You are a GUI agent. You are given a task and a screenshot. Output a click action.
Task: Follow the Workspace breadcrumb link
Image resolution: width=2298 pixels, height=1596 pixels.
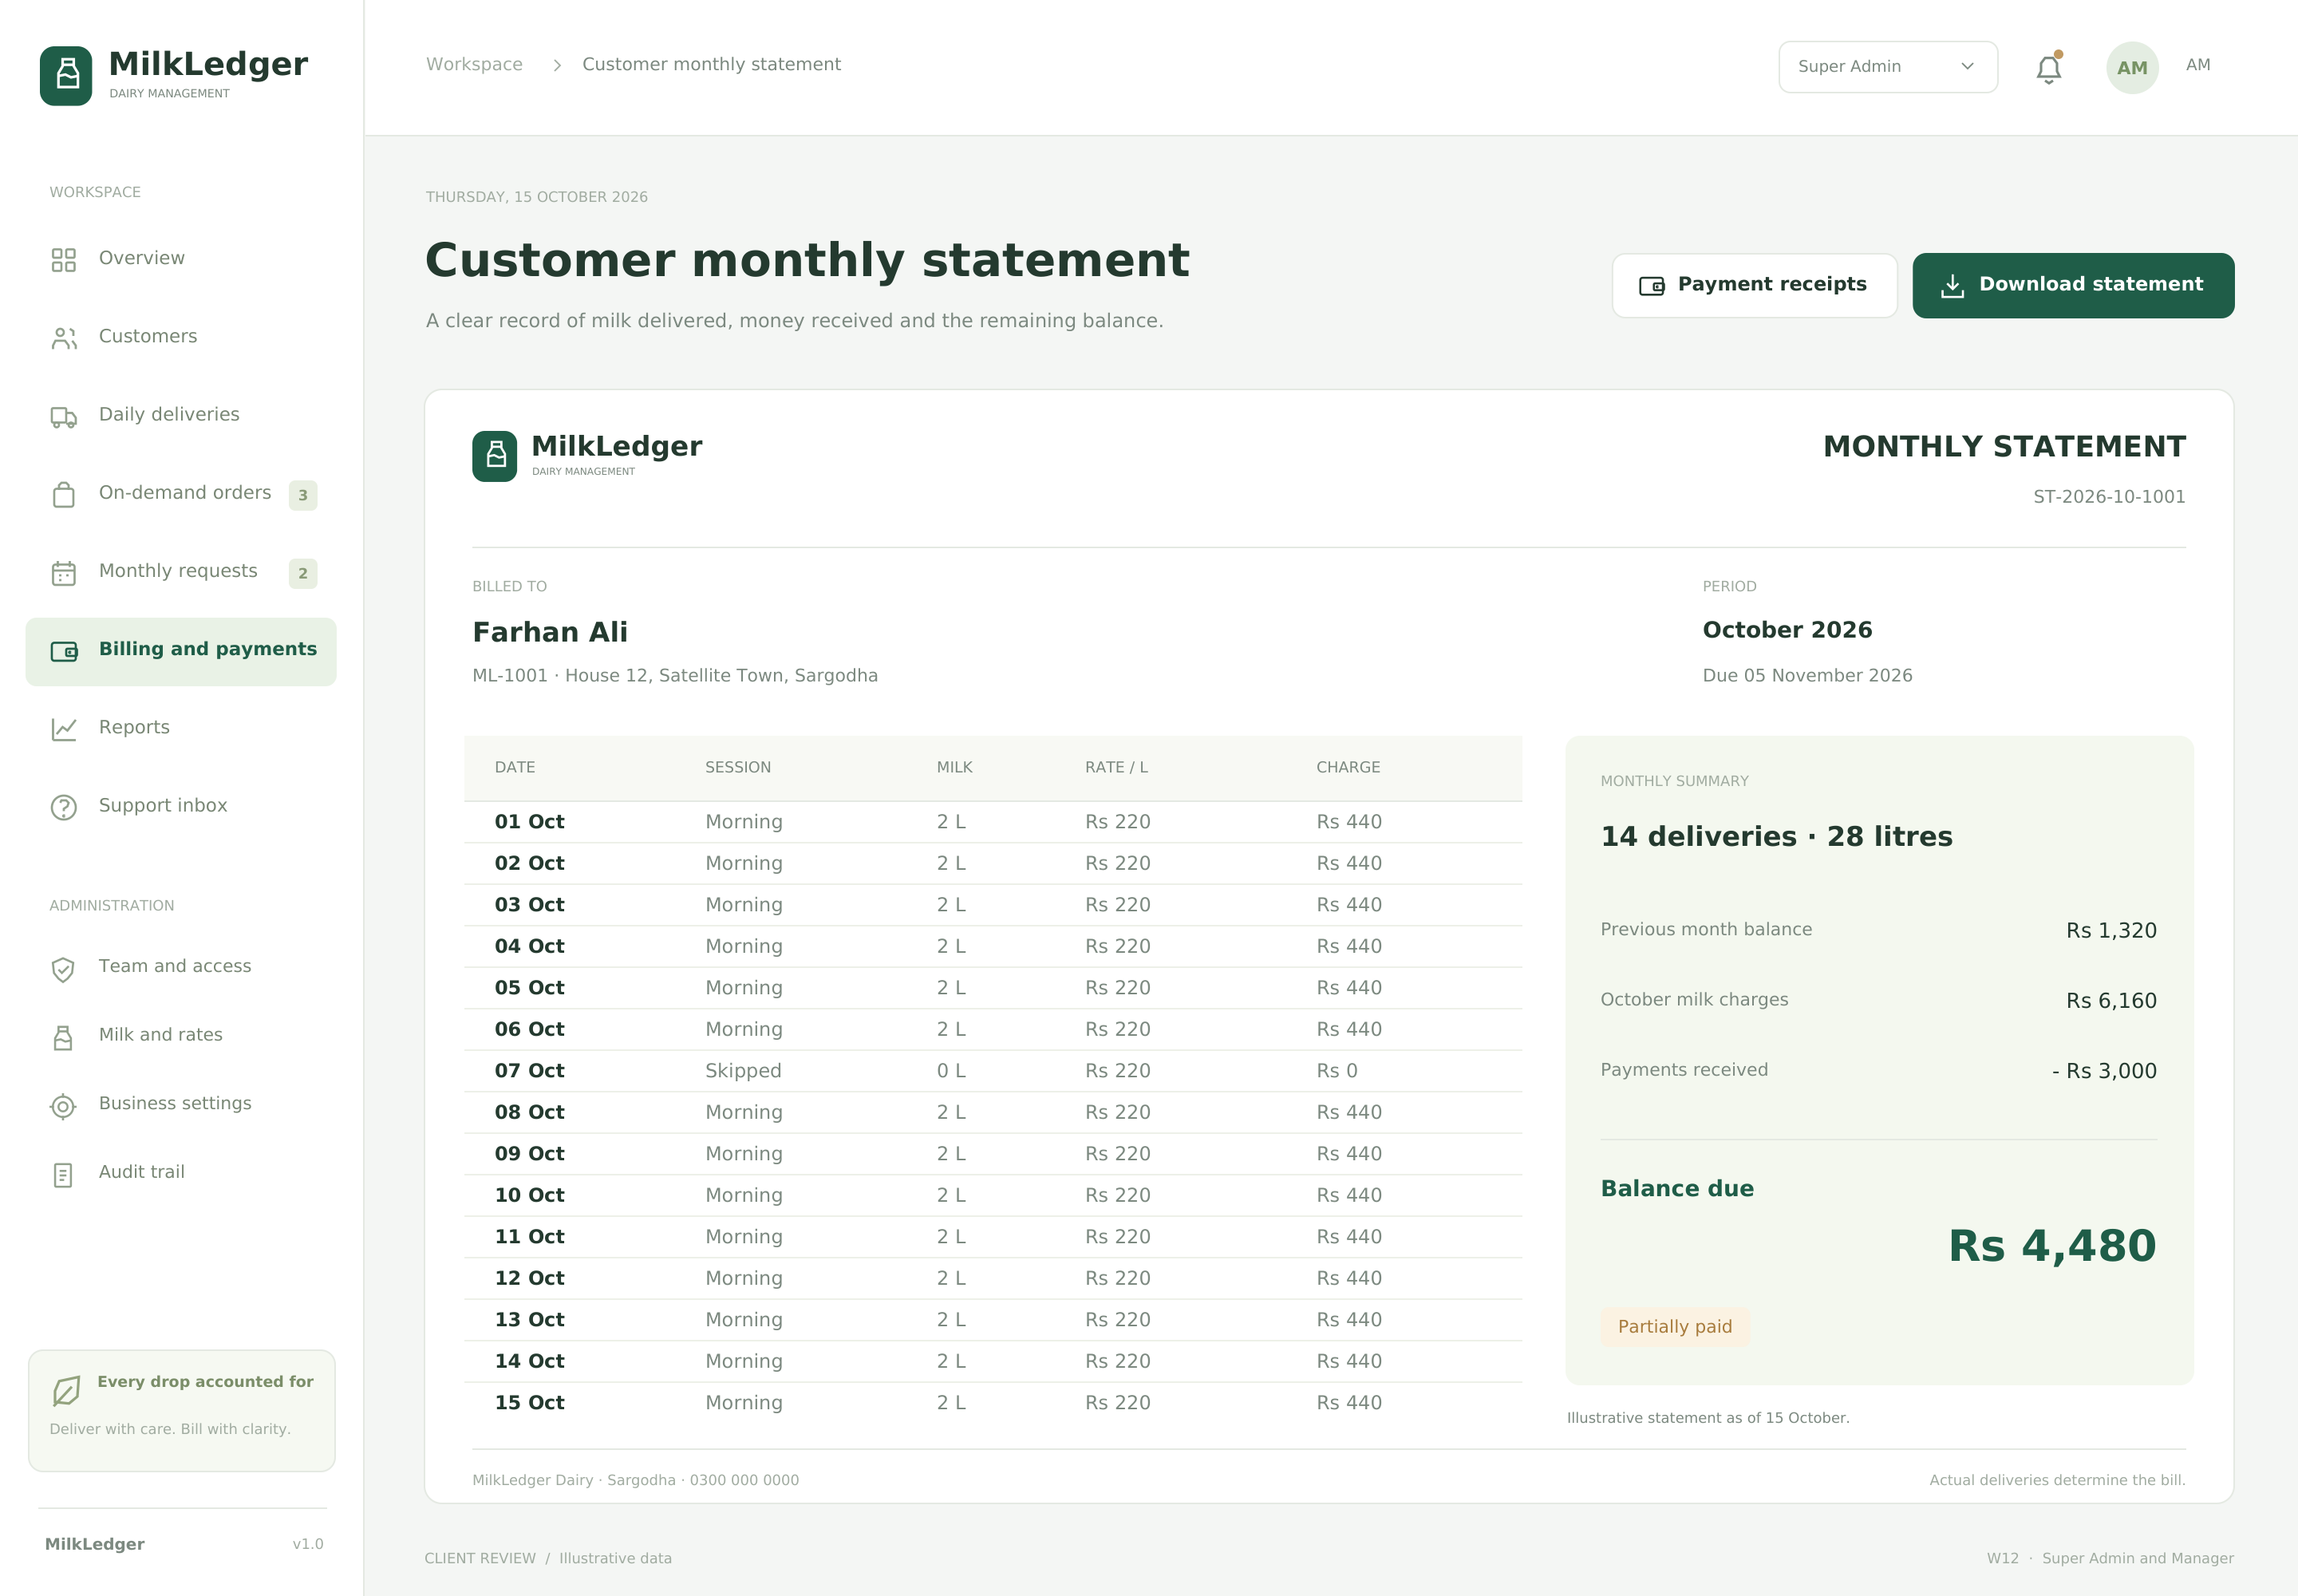(x=474, y=64)
